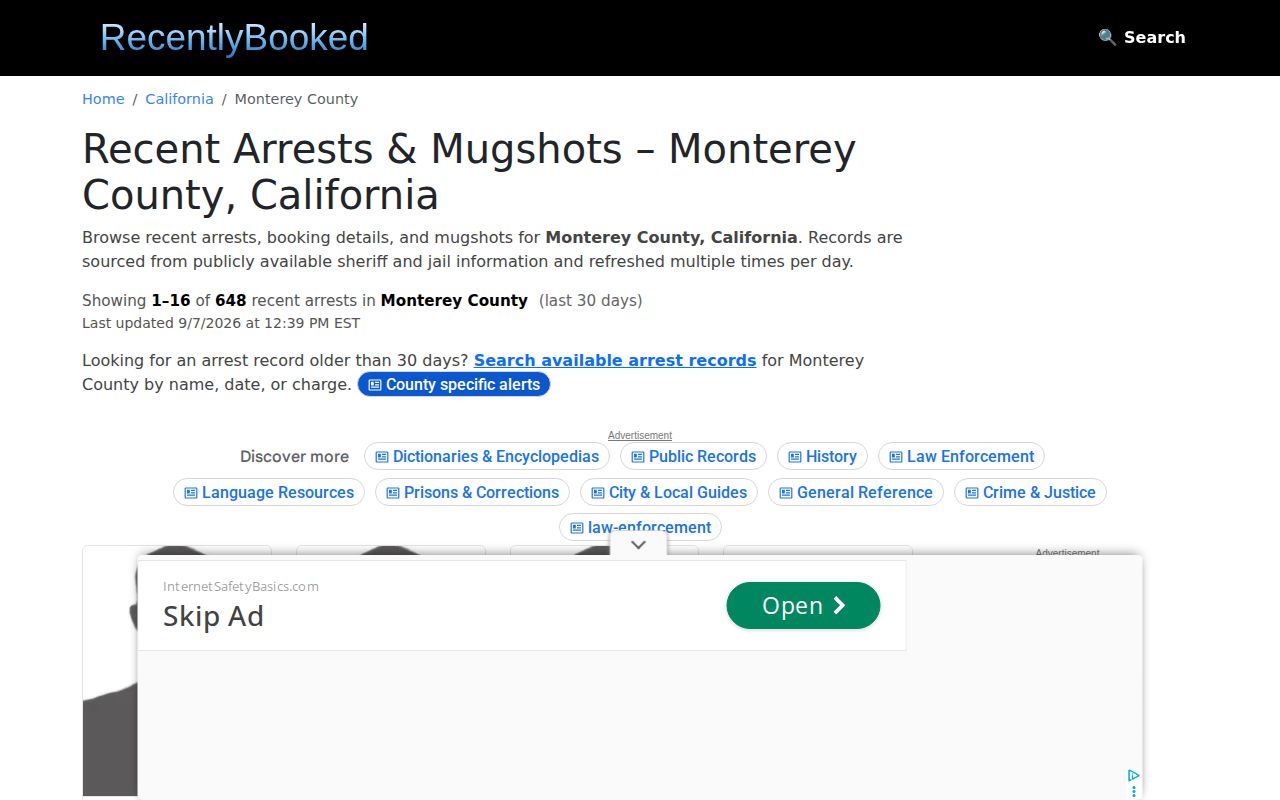Collapse the ad overlay with chevron

point(639,545)
